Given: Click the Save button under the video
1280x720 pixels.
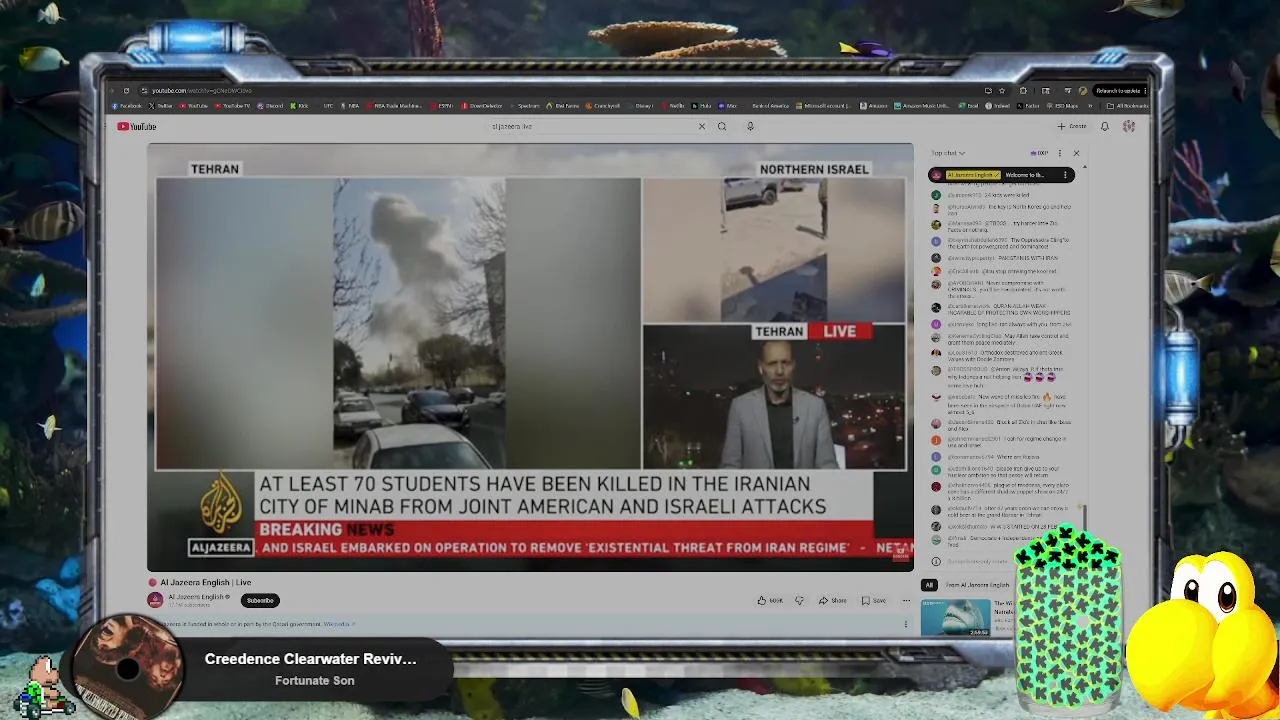Looking at the screenshot, I should pyautogui.click(x=874, y=600).
